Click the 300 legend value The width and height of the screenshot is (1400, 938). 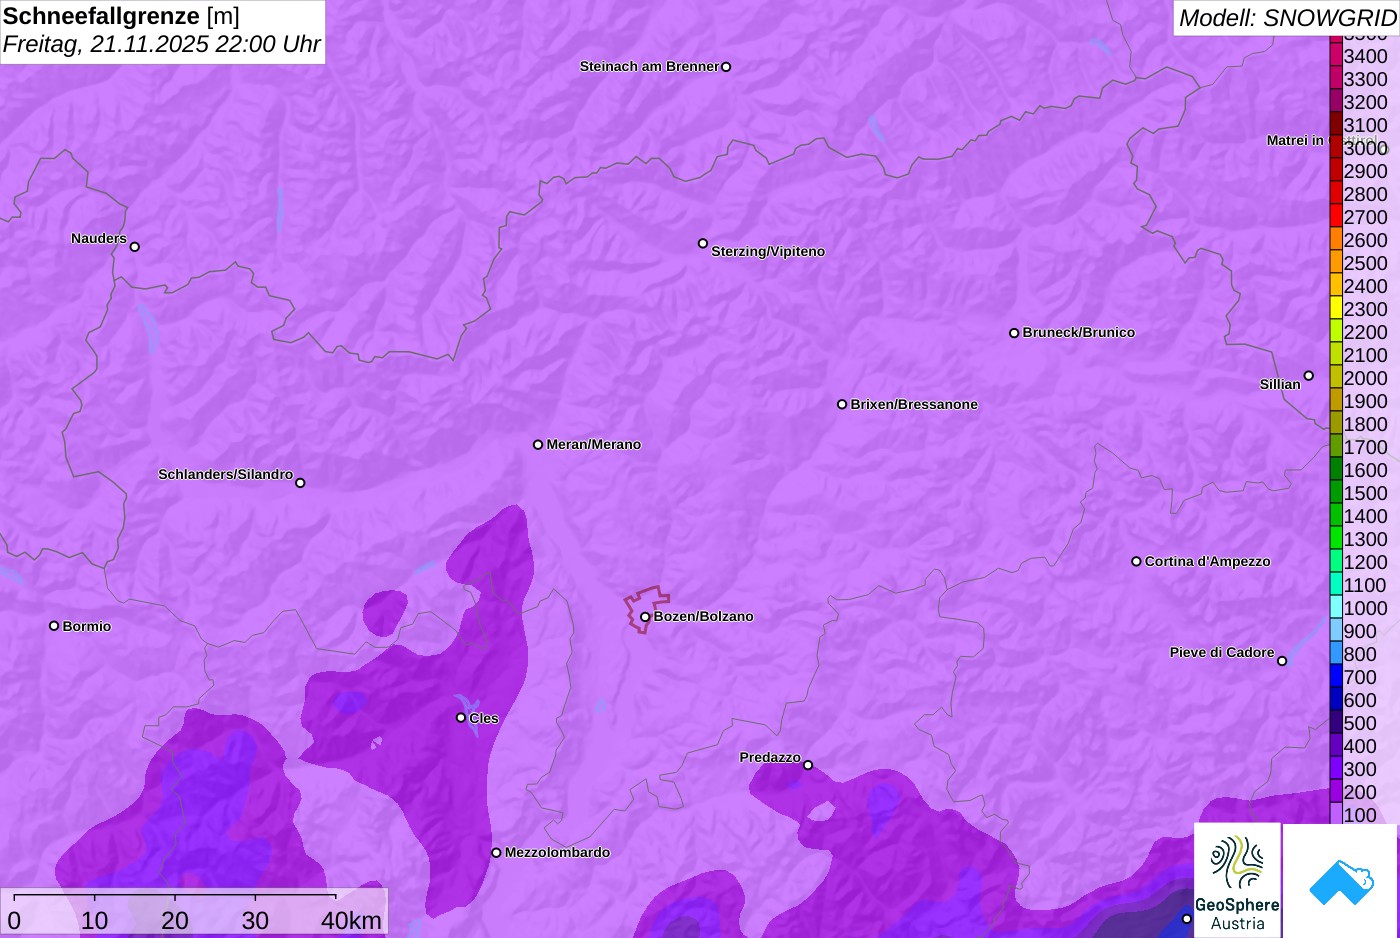(1360, 769)
